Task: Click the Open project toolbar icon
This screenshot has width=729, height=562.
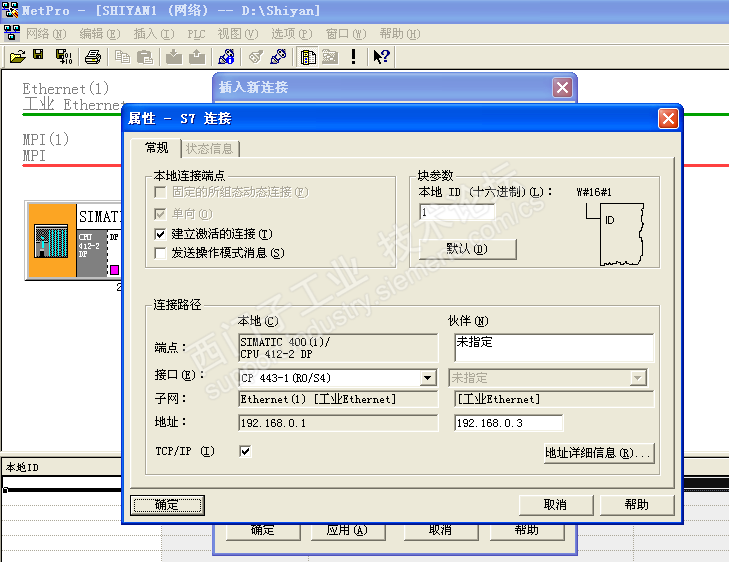Action: [x=17, y=57]
